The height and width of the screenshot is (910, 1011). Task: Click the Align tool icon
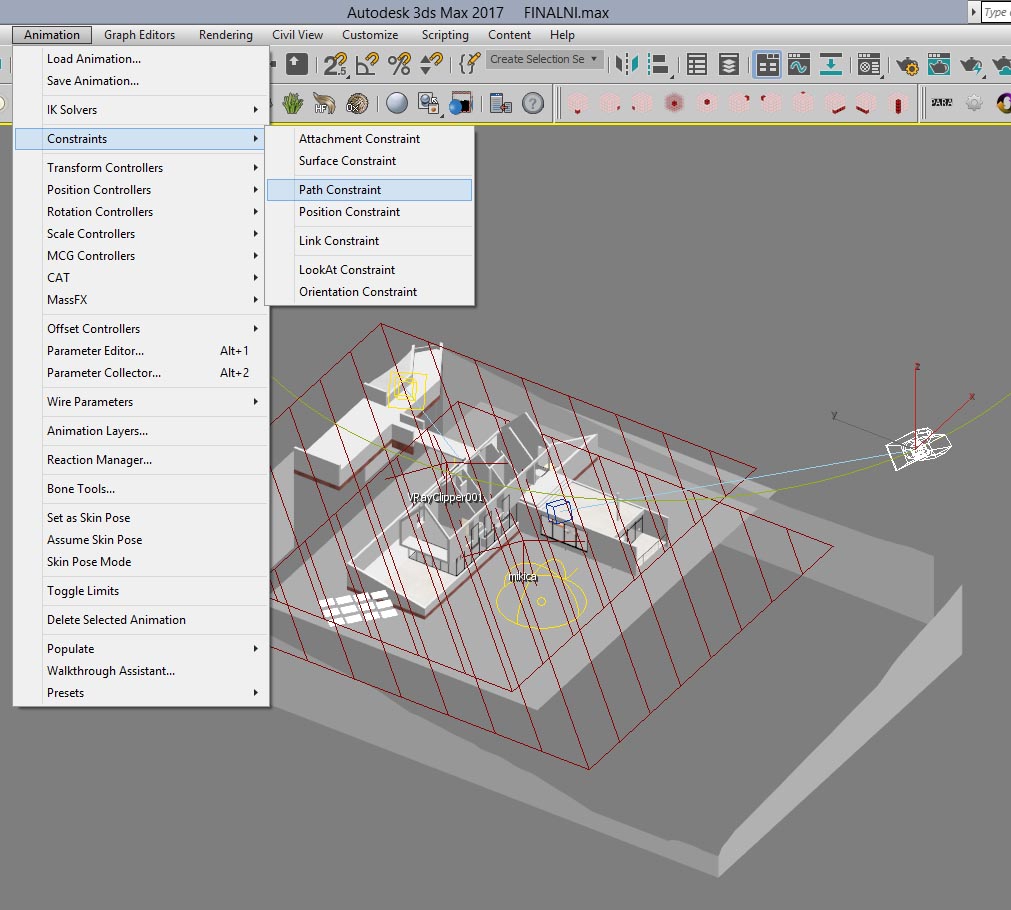coord(659,64)
